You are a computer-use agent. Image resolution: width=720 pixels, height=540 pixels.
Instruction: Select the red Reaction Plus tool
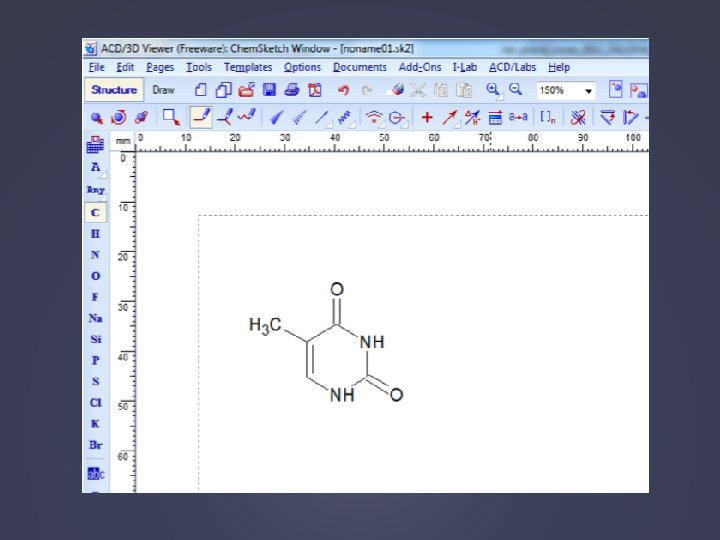click(427, 118)
